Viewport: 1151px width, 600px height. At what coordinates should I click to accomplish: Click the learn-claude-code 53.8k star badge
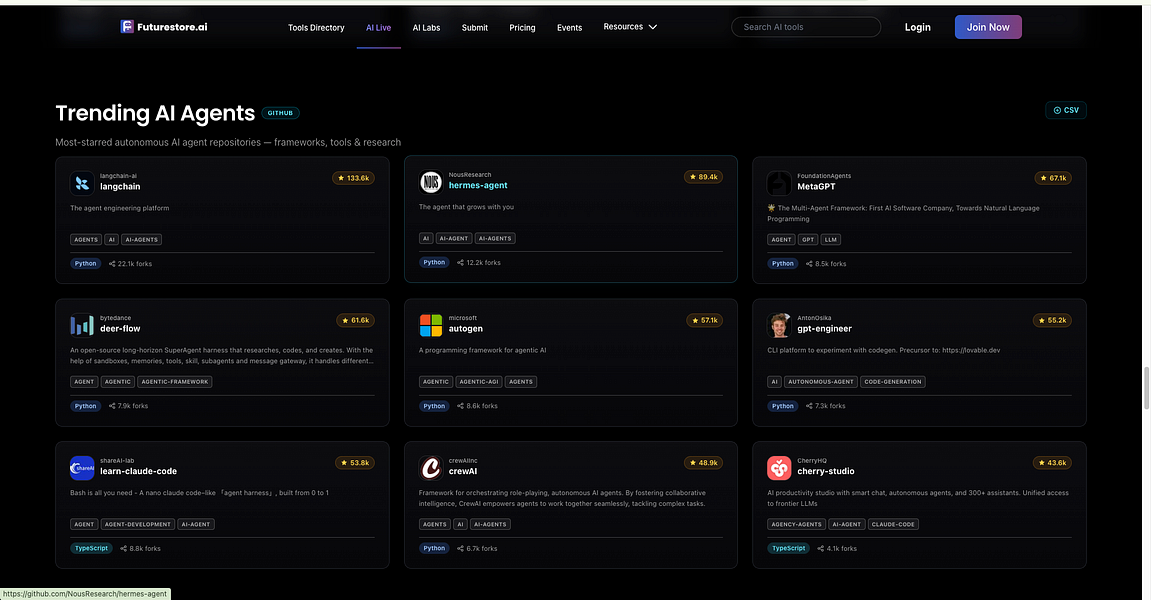[355, 463]
